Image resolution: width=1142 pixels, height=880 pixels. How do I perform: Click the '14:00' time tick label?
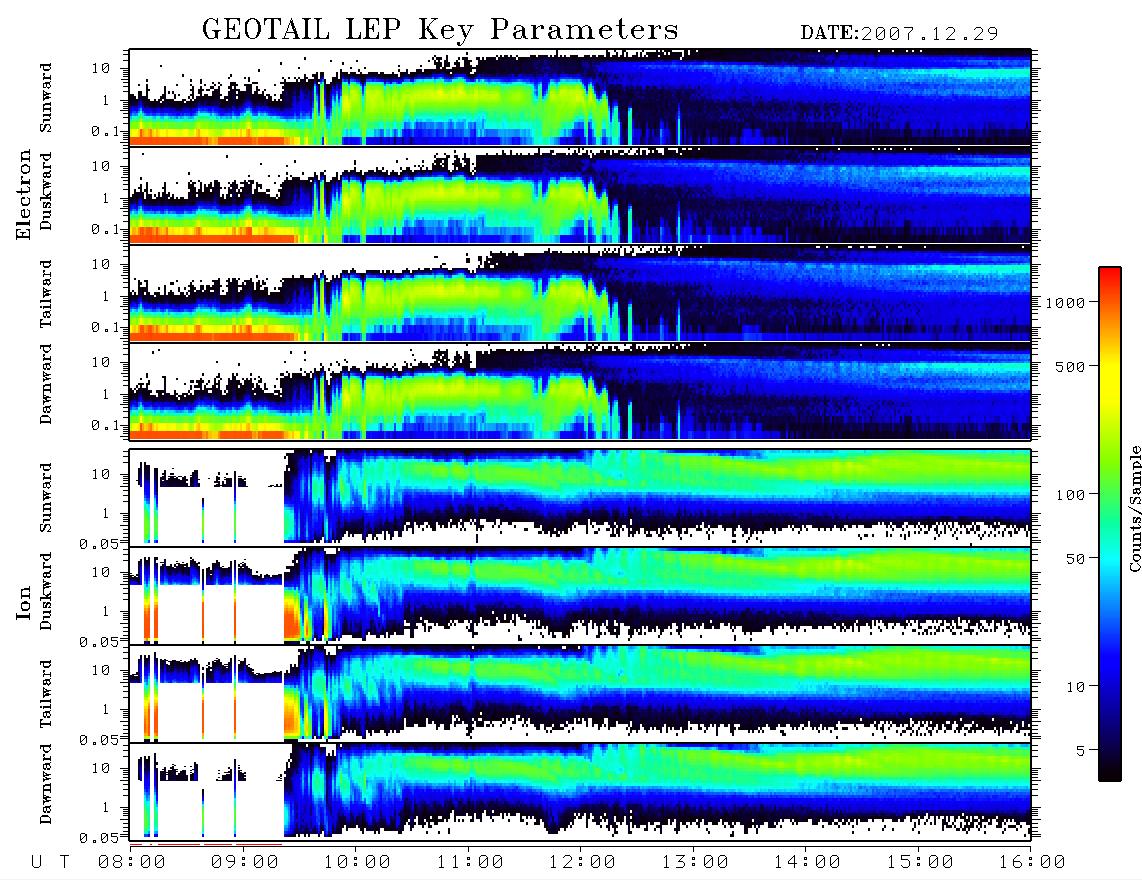(x=807, y=863)
